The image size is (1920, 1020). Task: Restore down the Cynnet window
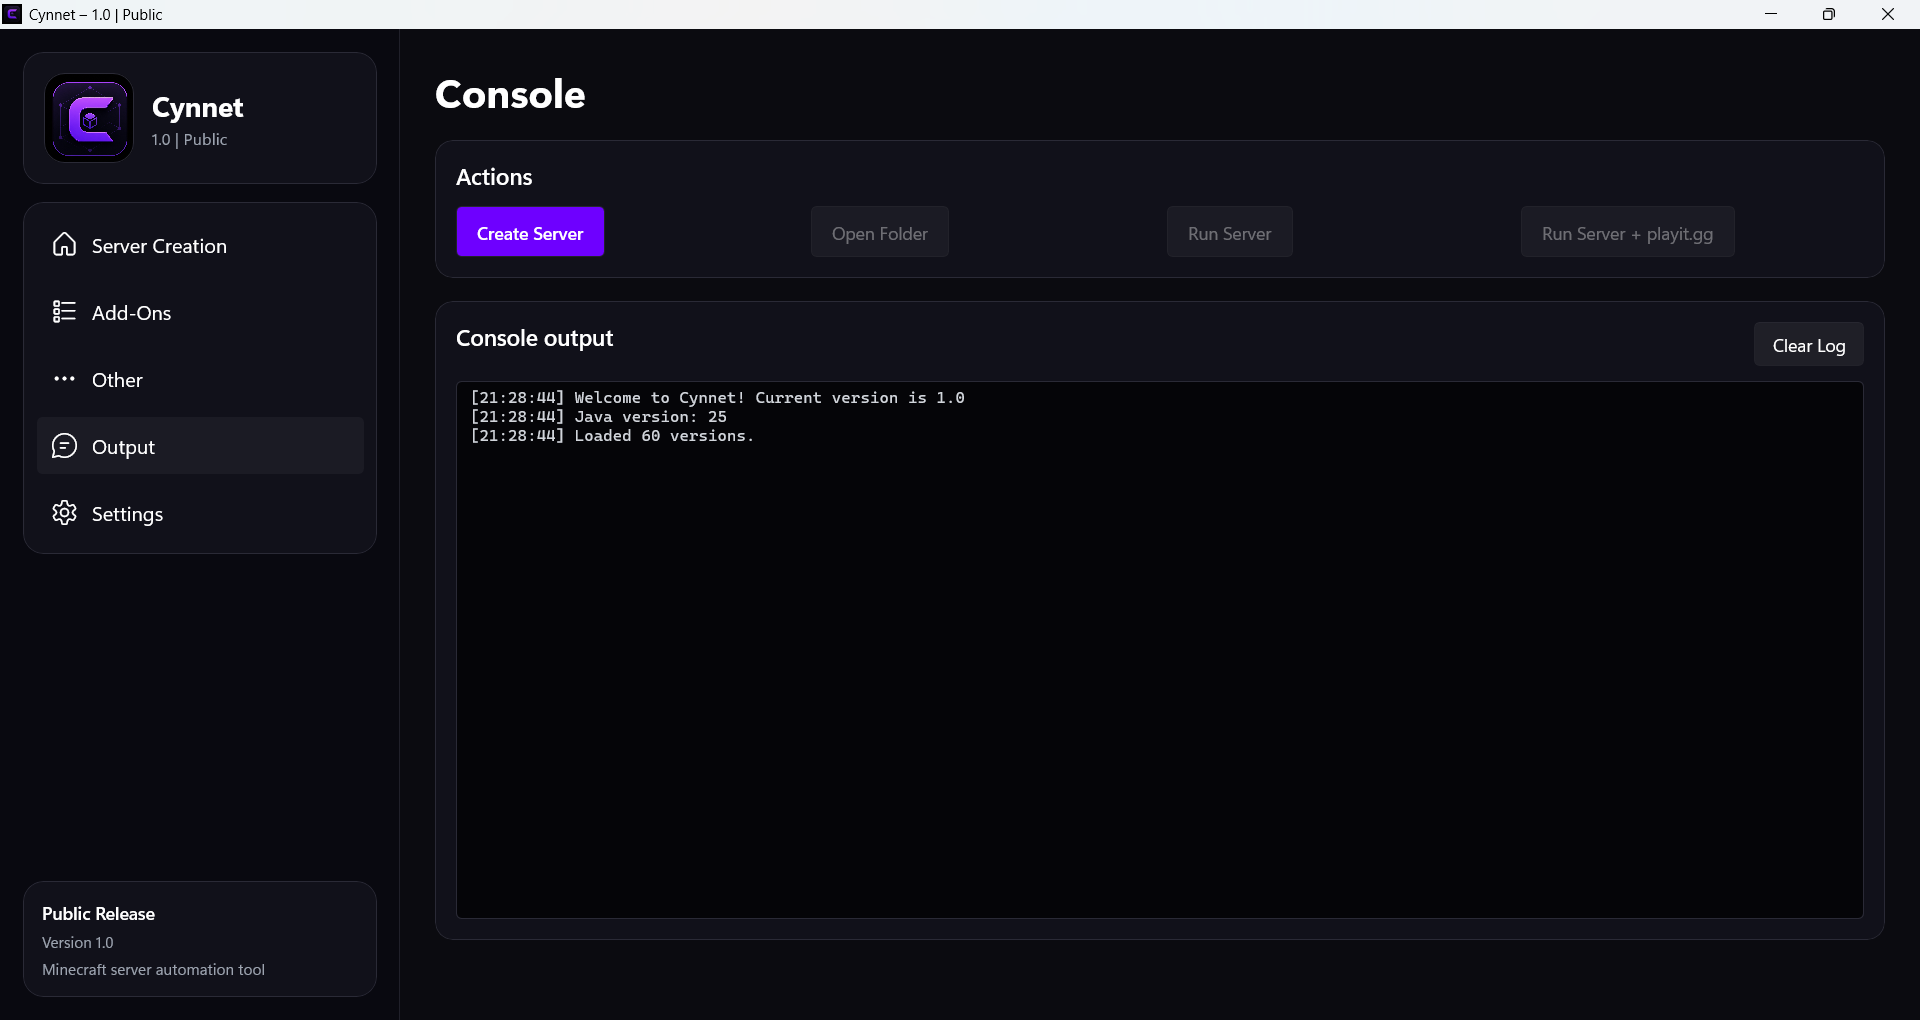pos(1829,14)
